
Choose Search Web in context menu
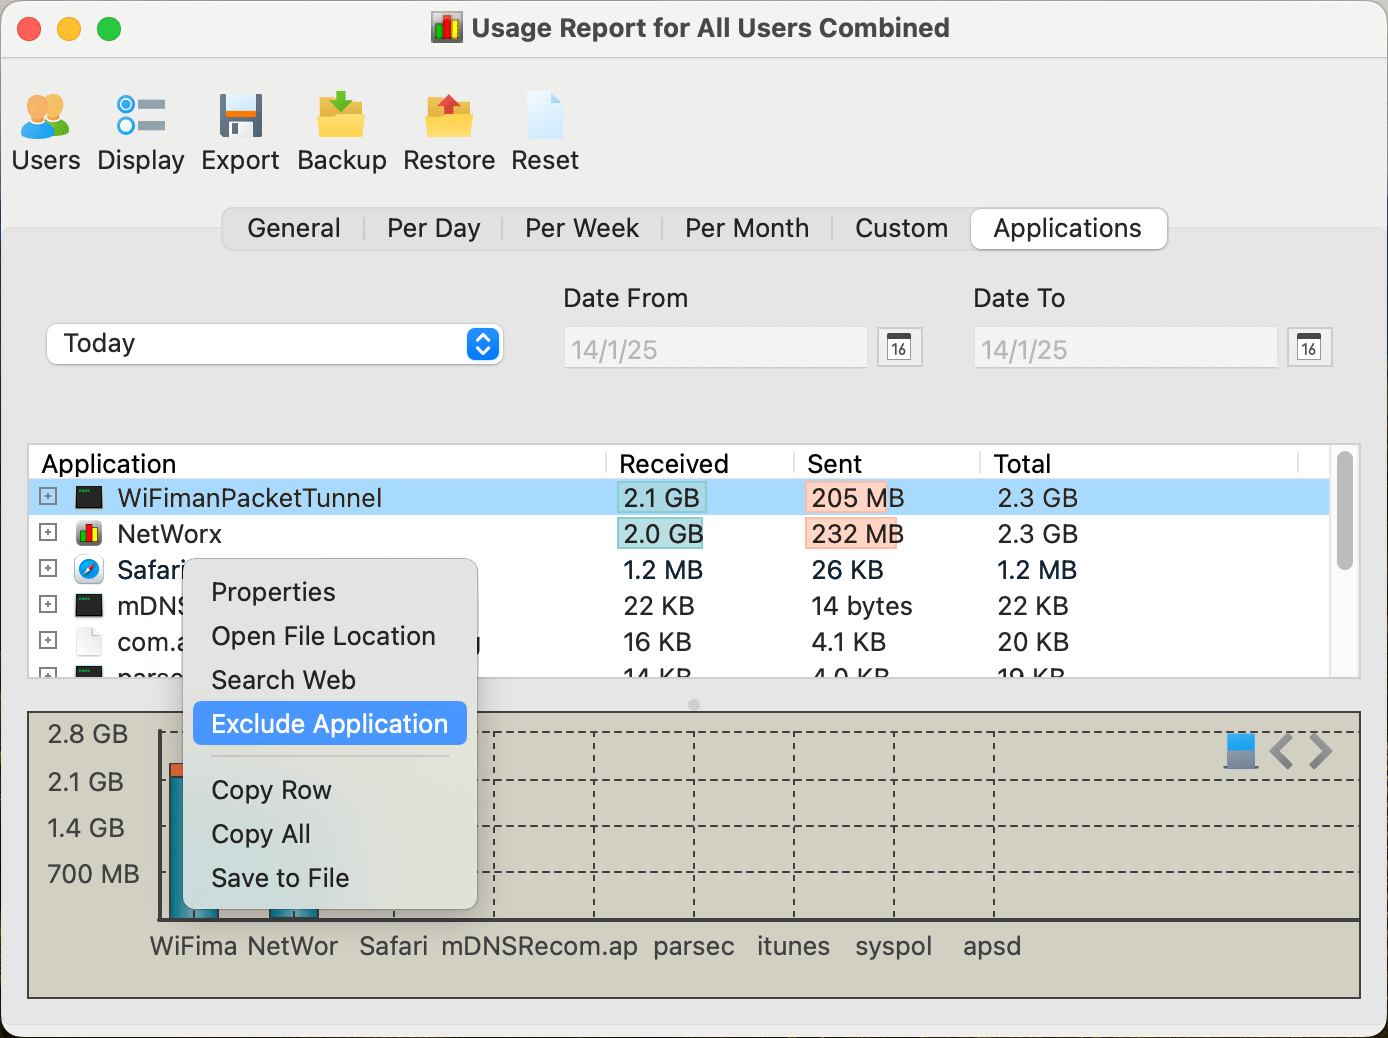pyautogui.click(x=330, y=680)
